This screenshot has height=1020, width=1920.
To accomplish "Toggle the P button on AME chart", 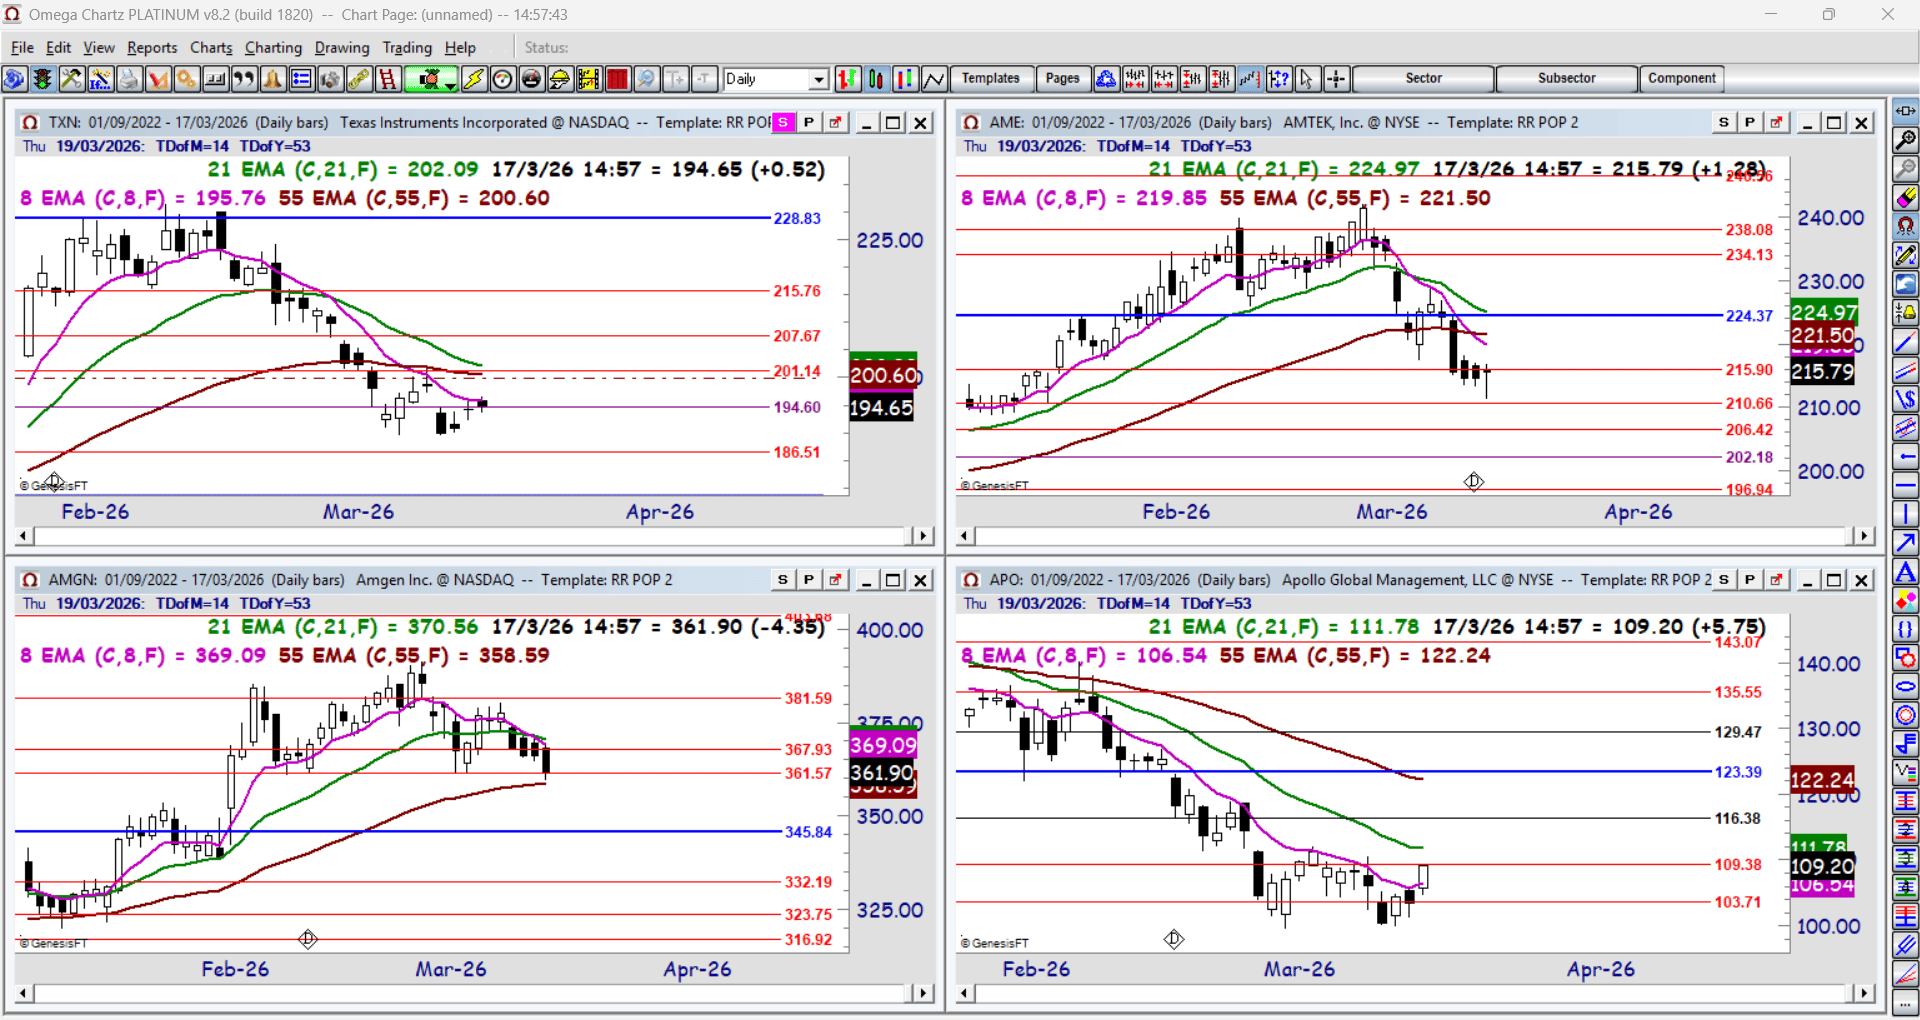I will point(1750,122).
